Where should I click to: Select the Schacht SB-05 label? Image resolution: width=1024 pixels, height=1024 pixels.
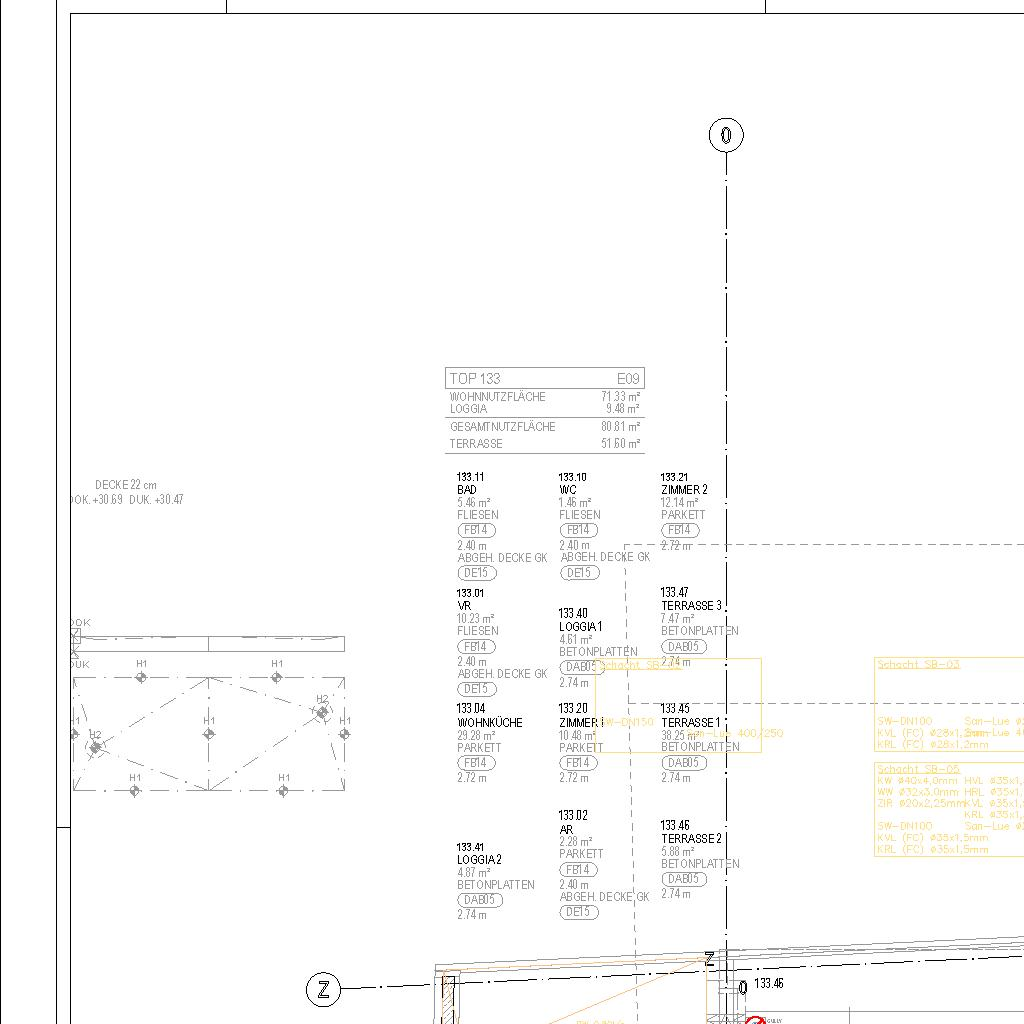point(918,769)
